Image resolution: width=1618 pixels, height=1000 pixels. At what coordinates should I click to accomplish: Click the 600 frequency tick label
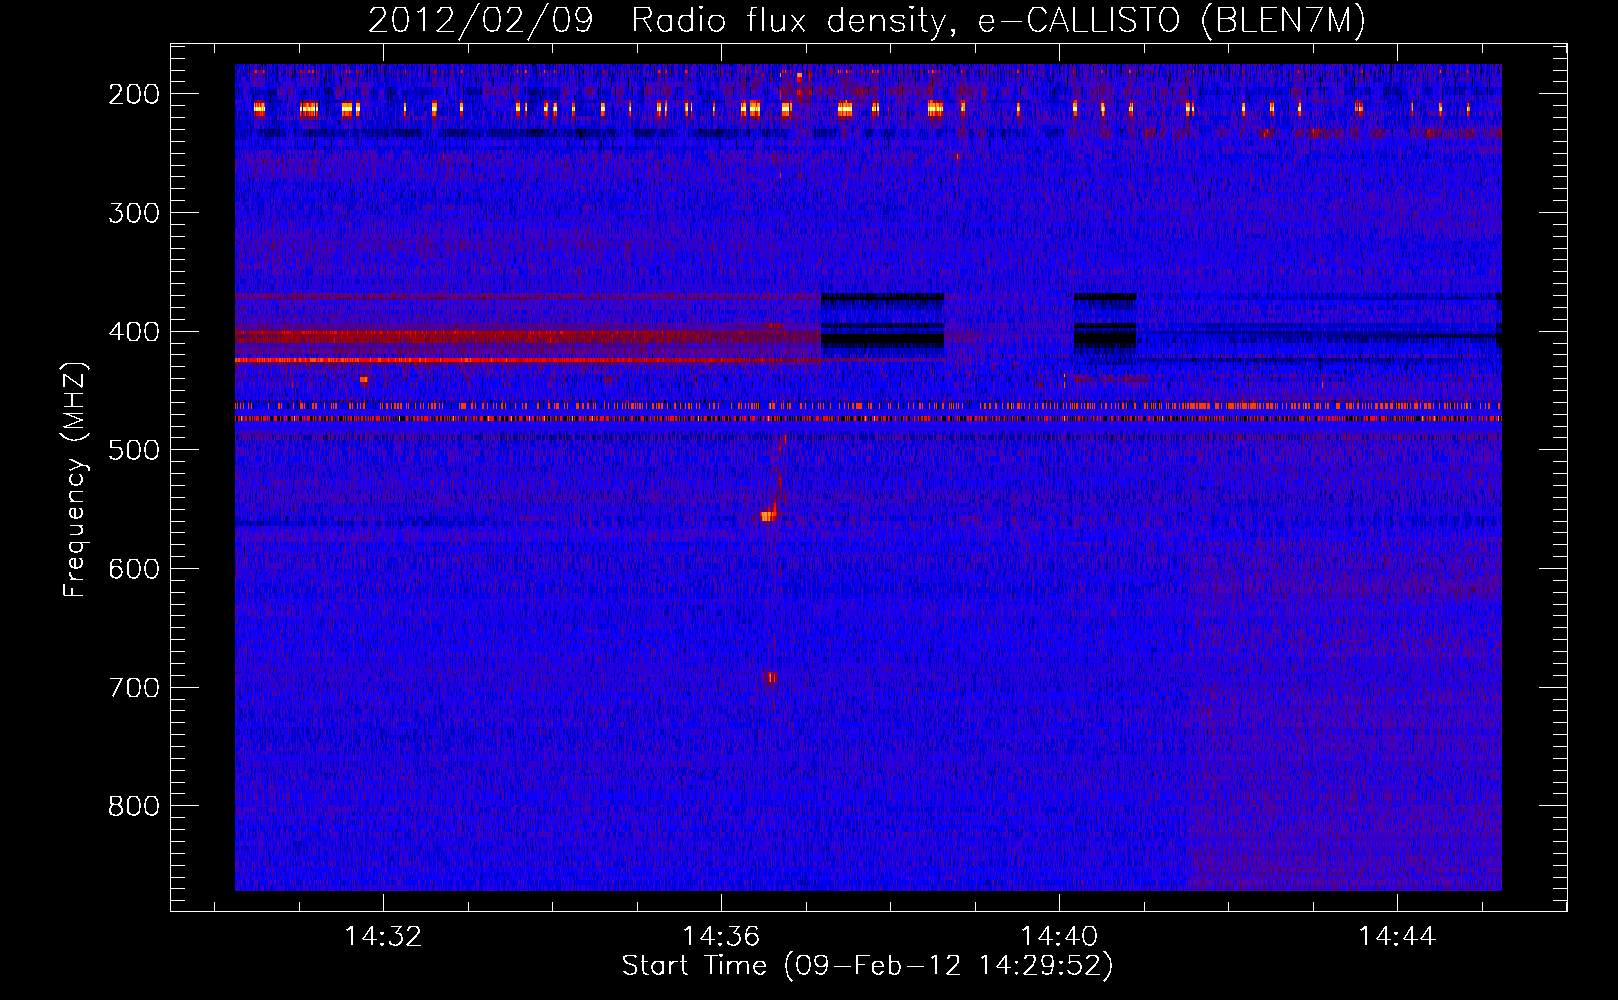point(134,568)
